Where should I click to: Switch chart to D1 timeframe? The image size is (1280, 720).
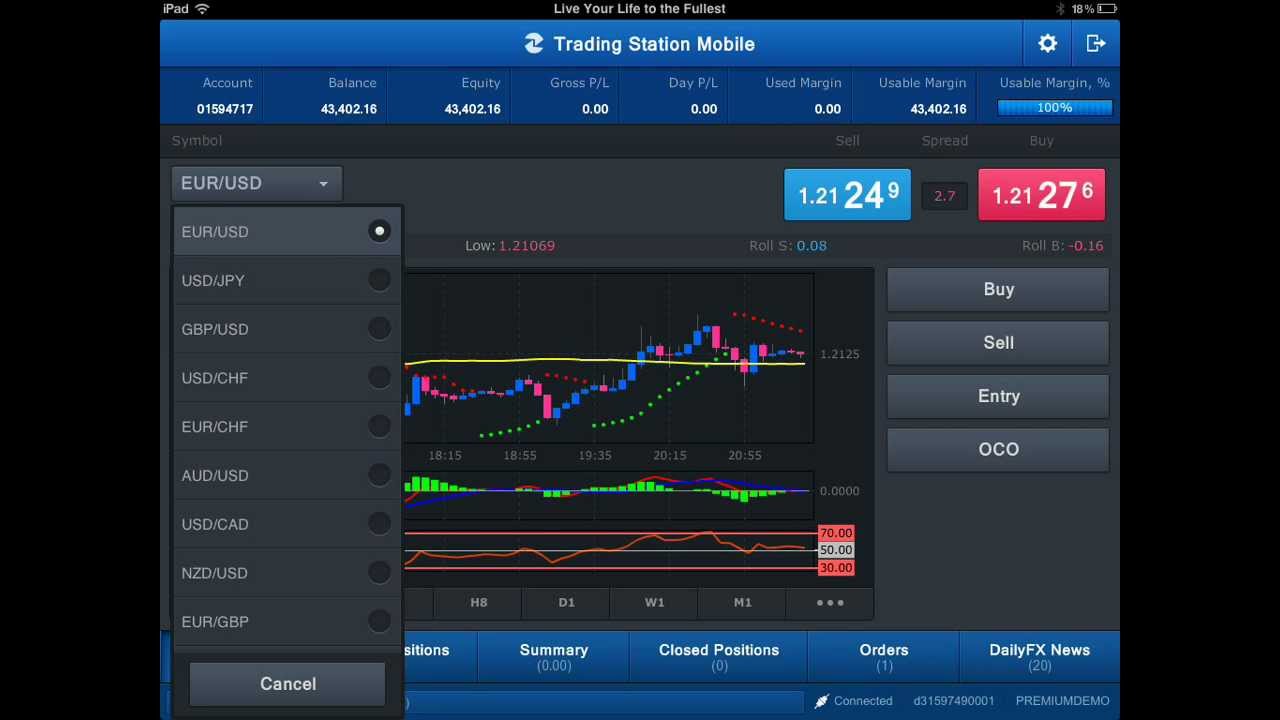[x=566, y=602]
